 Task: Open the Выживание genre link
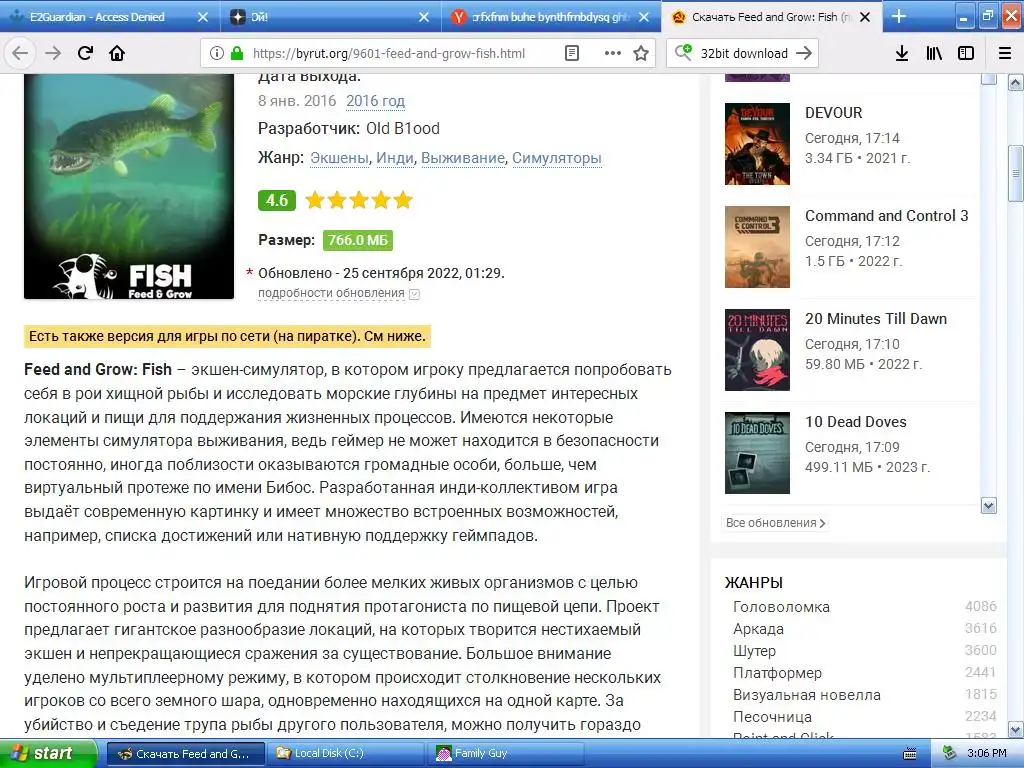(463, 158)
